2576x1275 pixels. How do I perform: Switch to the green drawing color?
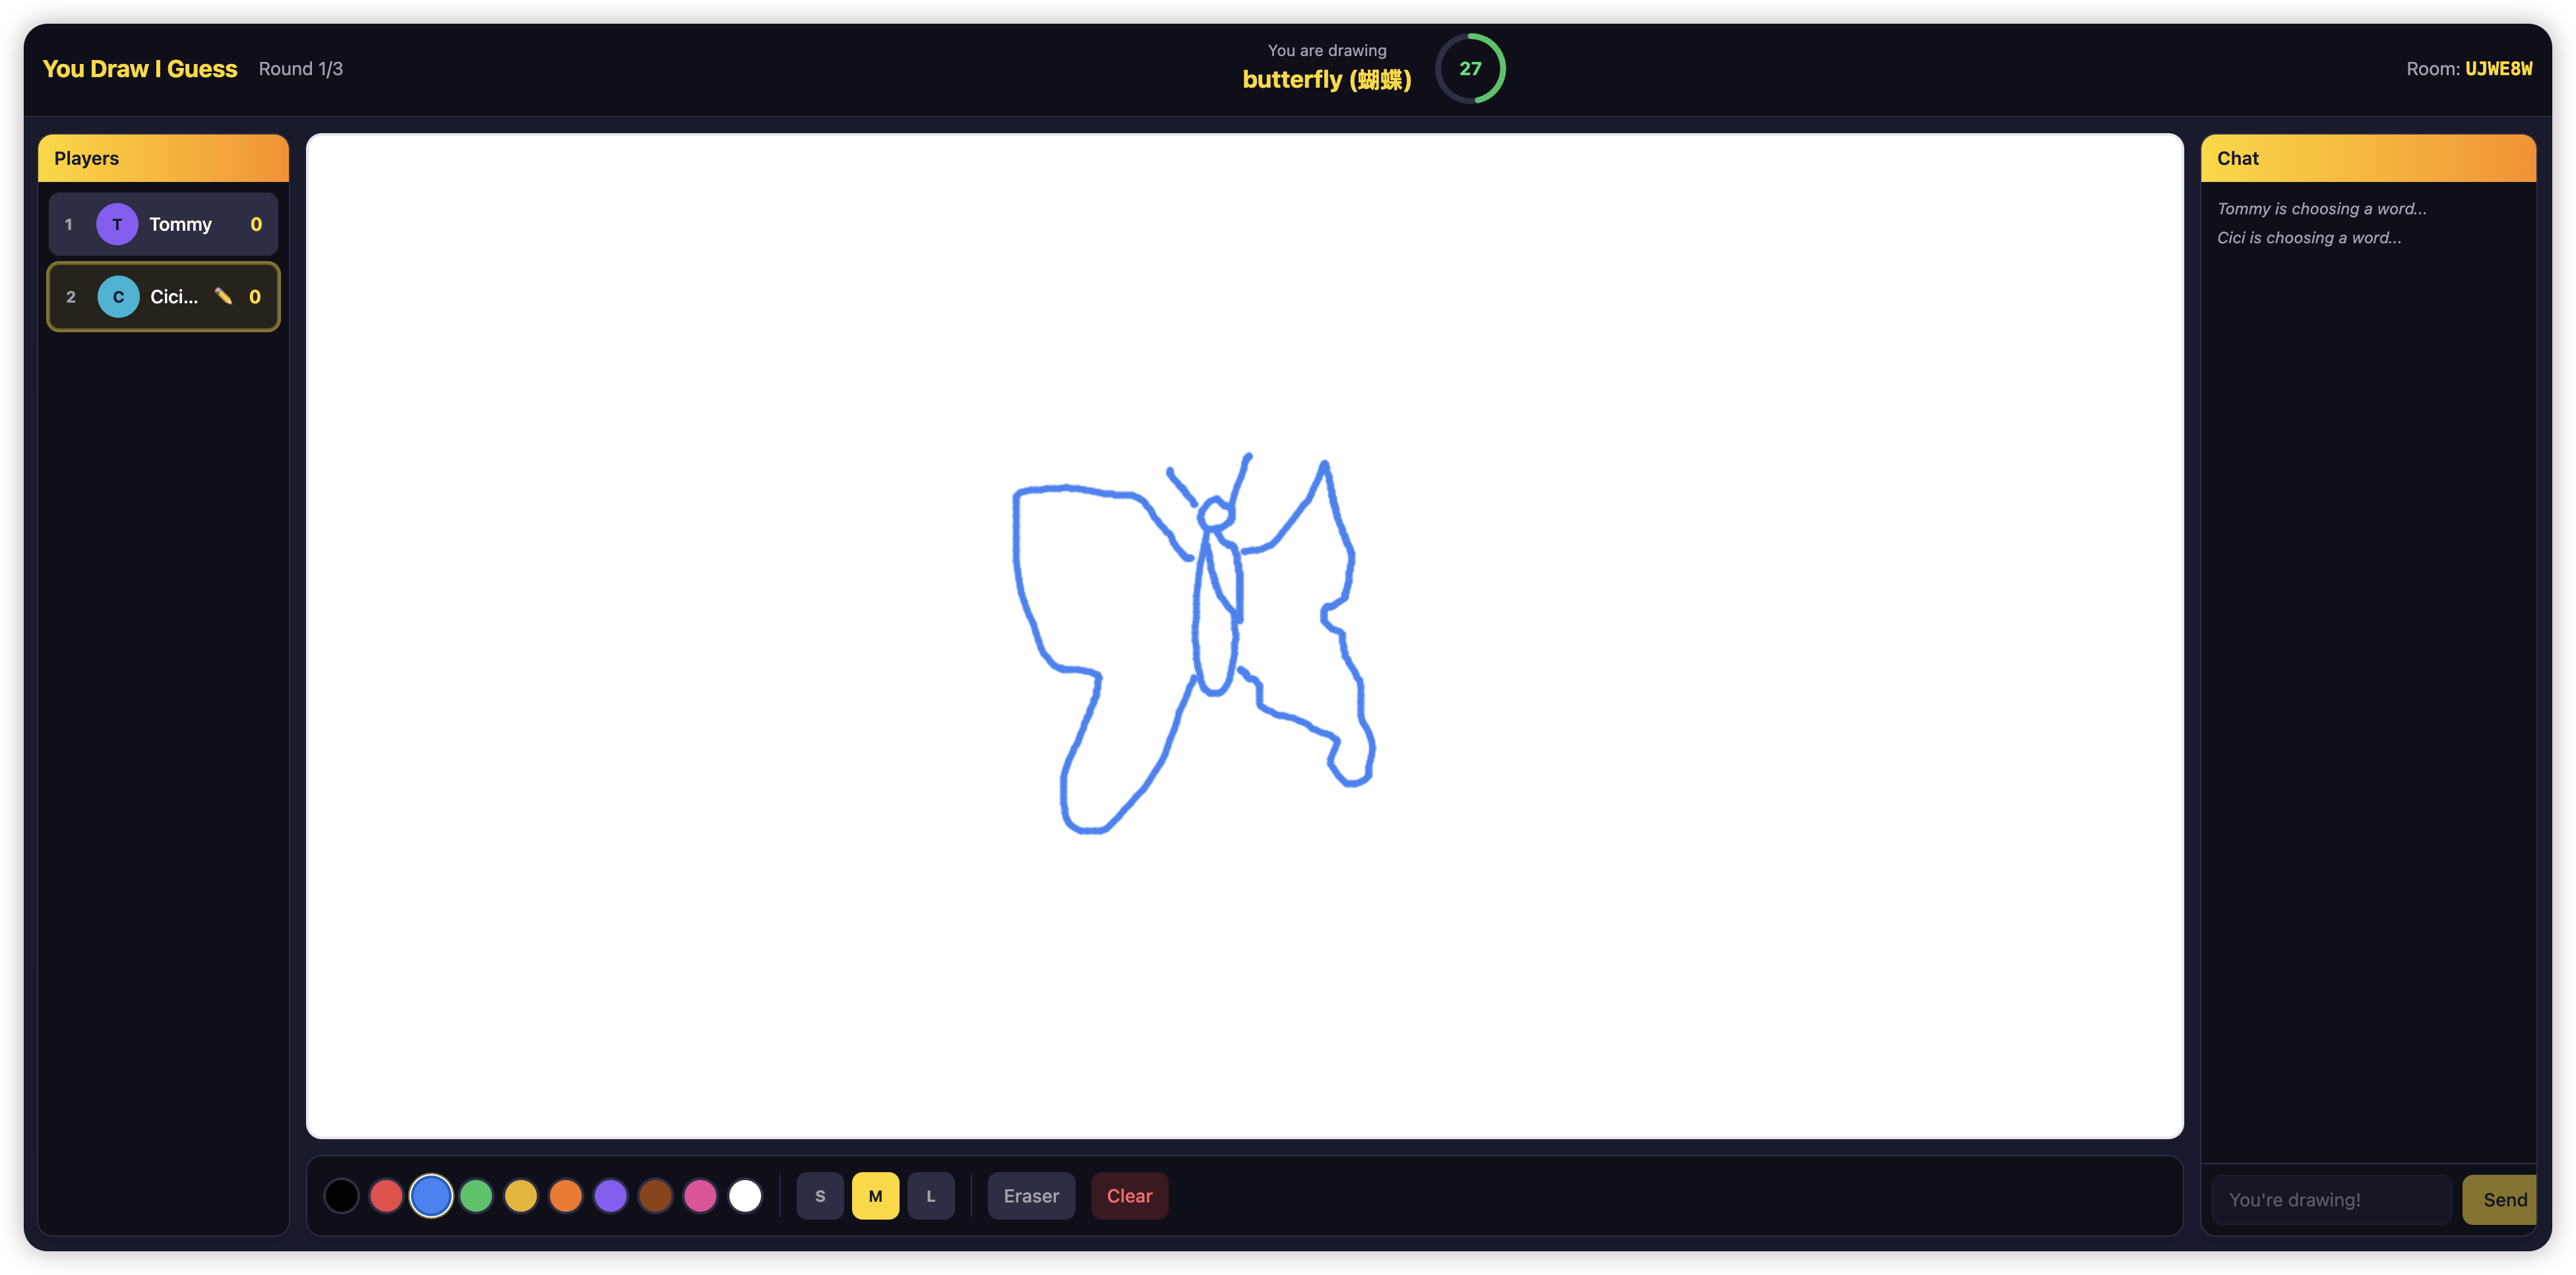coord(476,1195)
